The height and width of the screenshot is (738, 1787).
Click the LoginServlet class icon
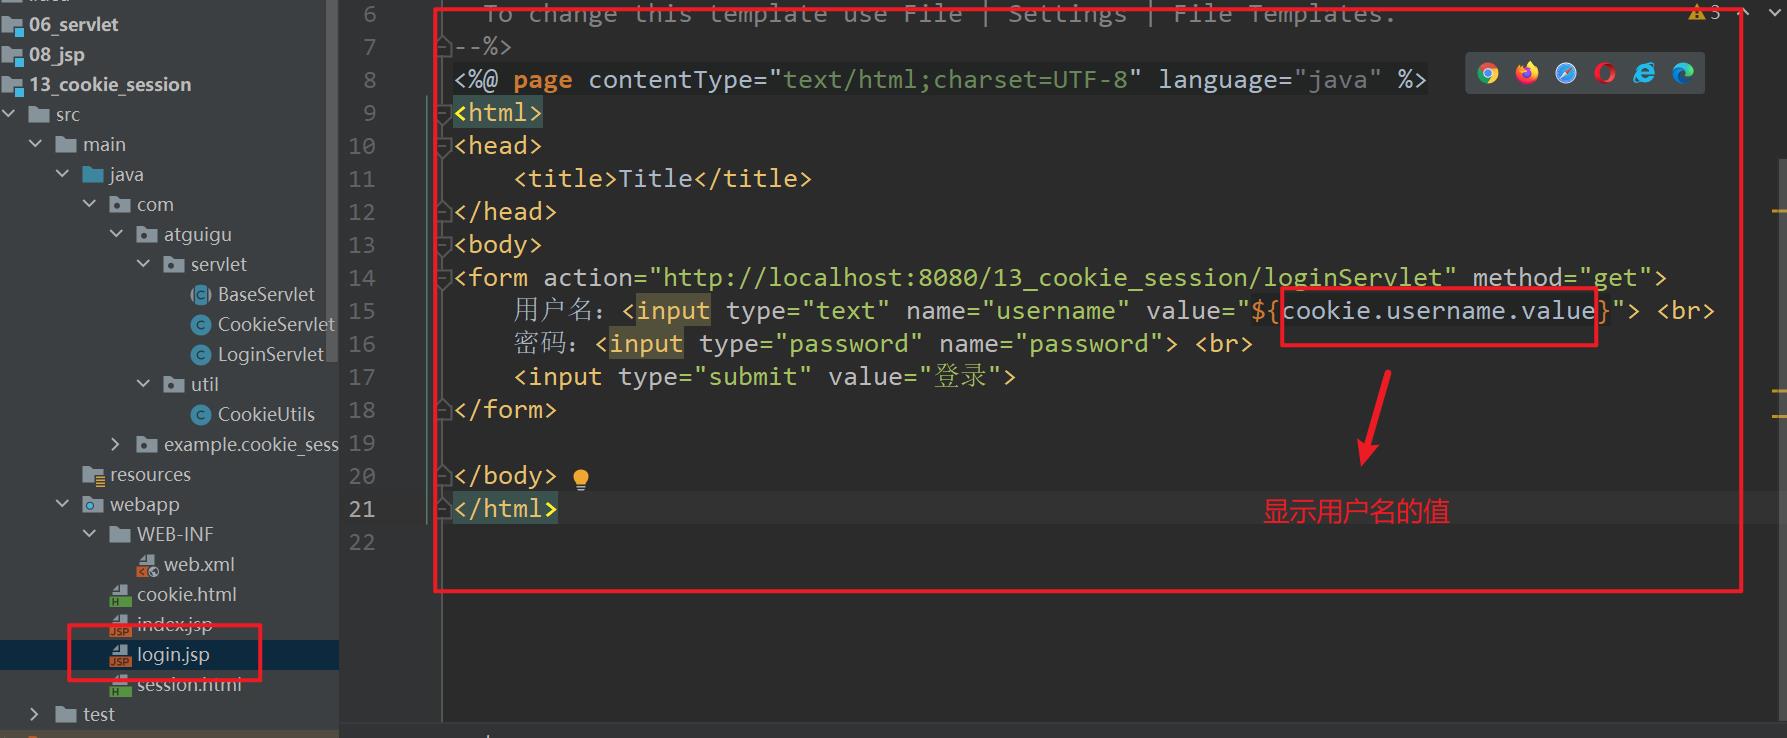[x=201, y=355]
